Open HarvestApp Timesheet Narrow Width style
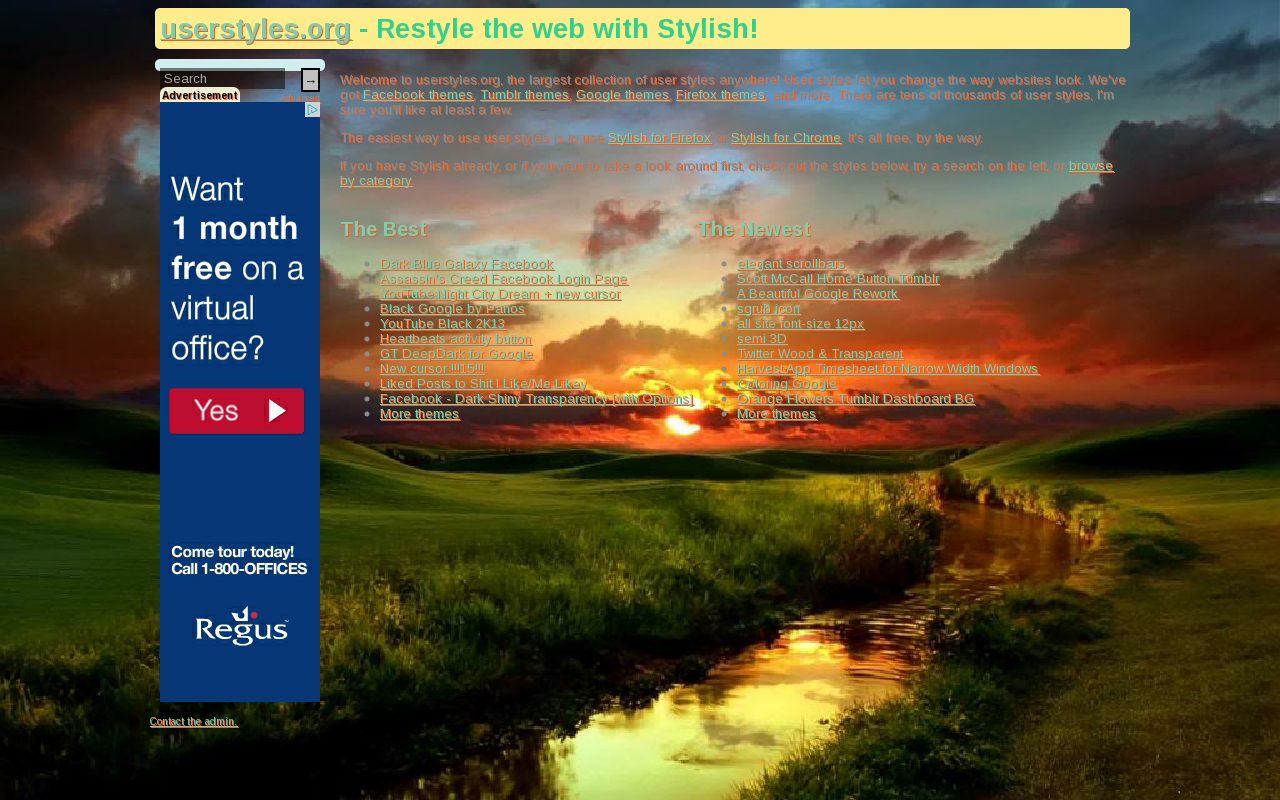 pos(888,369)
